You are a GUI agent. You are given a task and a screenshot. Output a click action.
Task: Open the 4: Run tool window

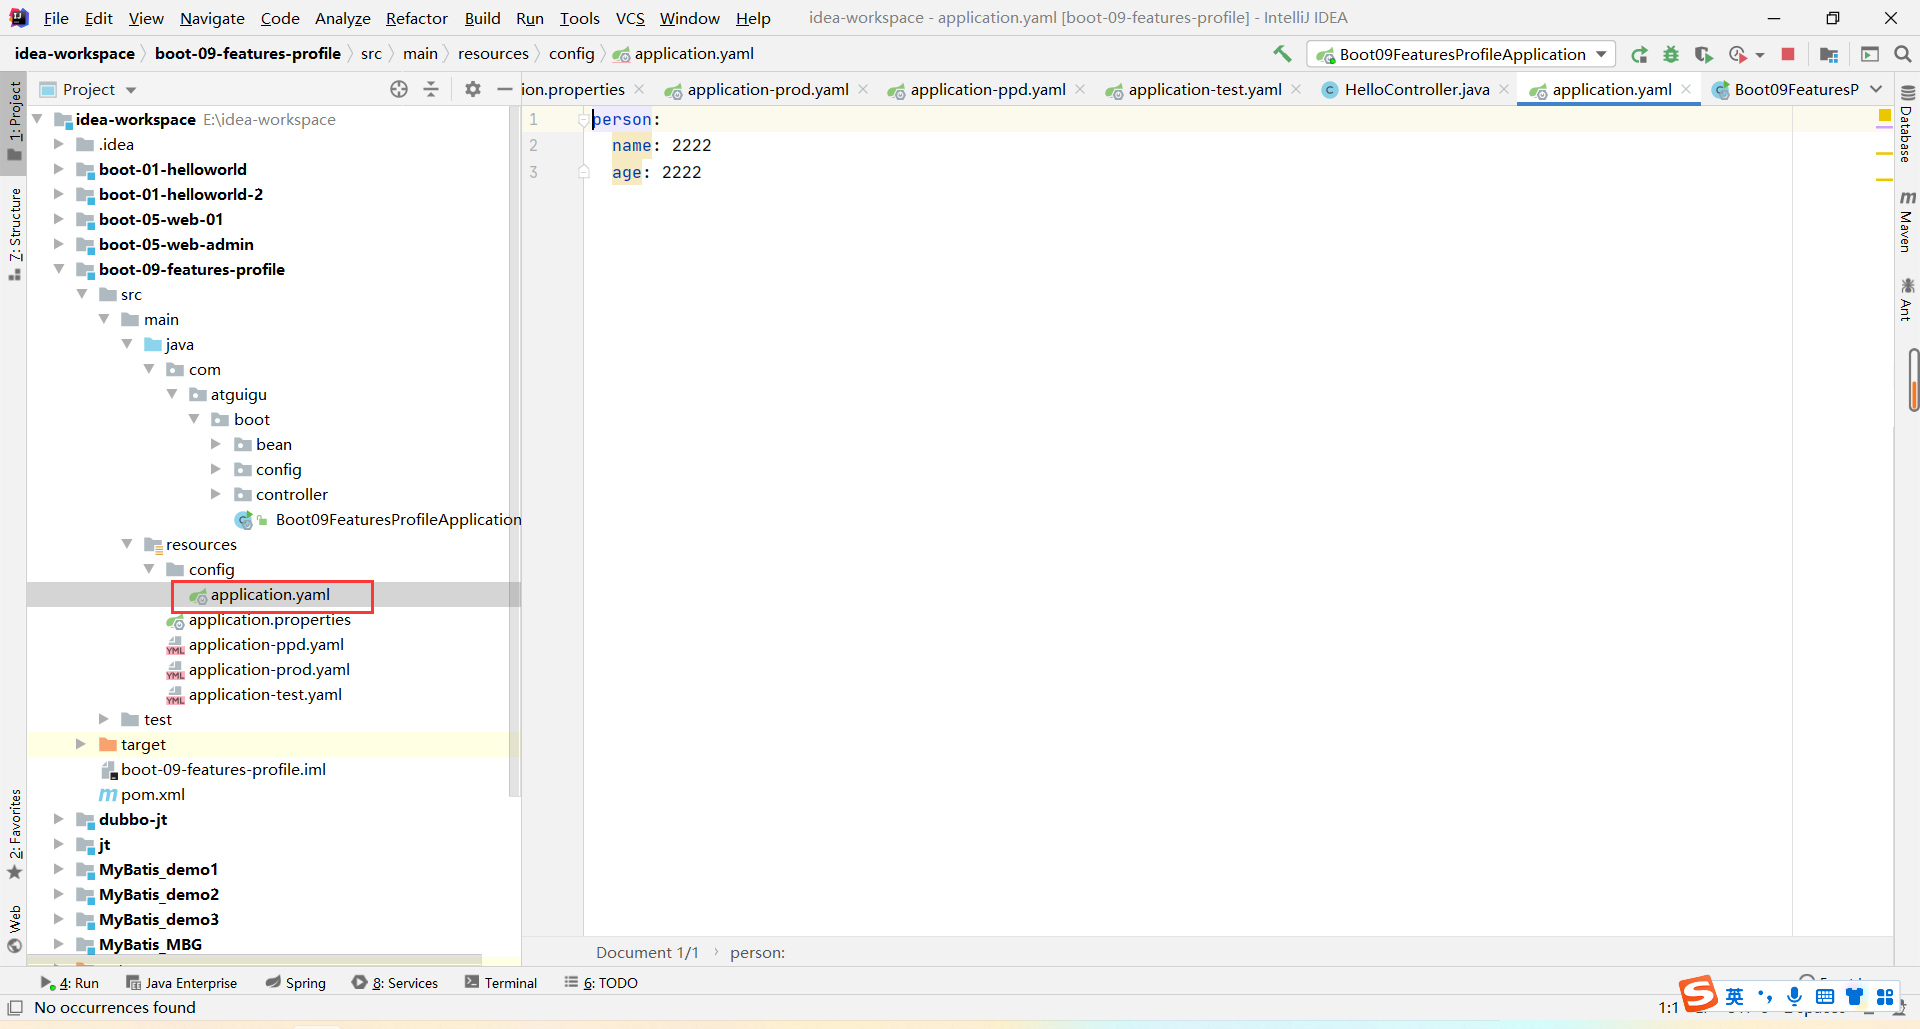point(69,983)
